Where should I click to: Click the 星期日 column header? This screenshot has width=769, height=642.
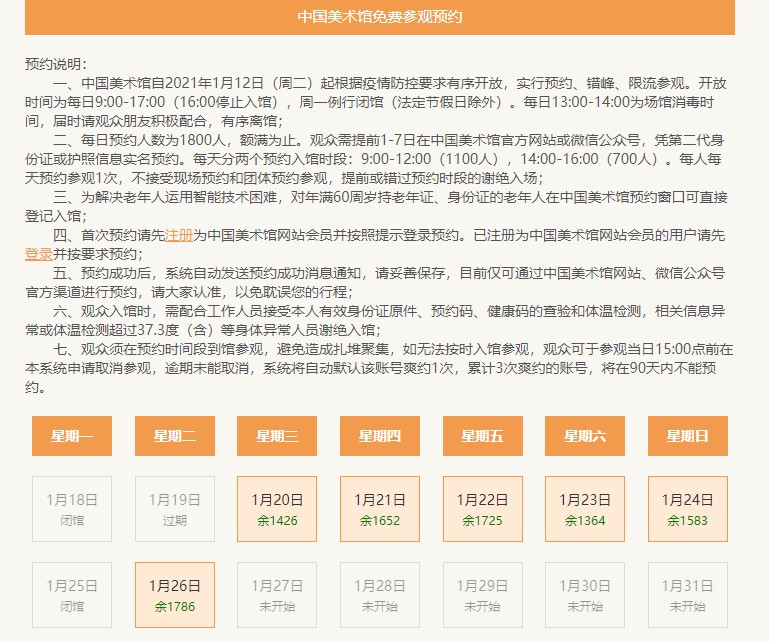pyautogui.click(x=688, y=436)
